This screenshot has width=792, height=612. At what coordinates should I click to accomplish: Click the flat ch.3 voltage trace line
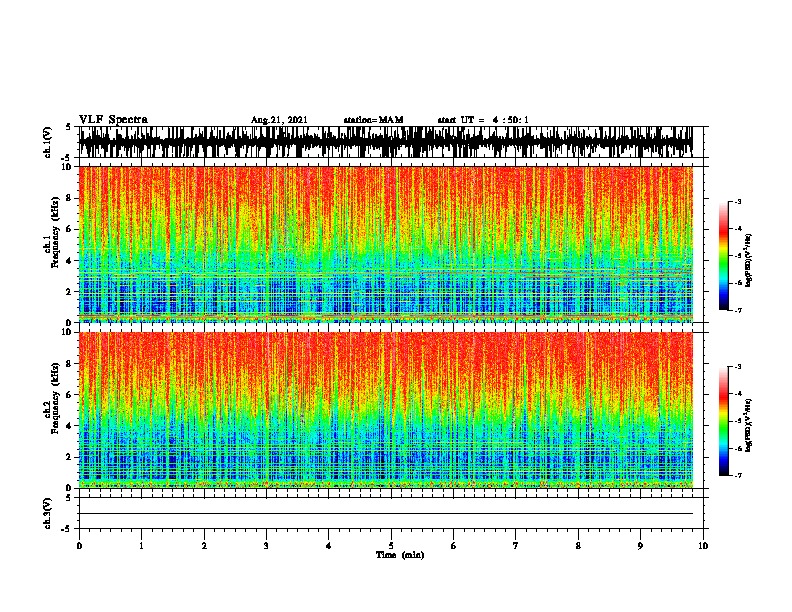pyautogui.click(x=386, y=514)
